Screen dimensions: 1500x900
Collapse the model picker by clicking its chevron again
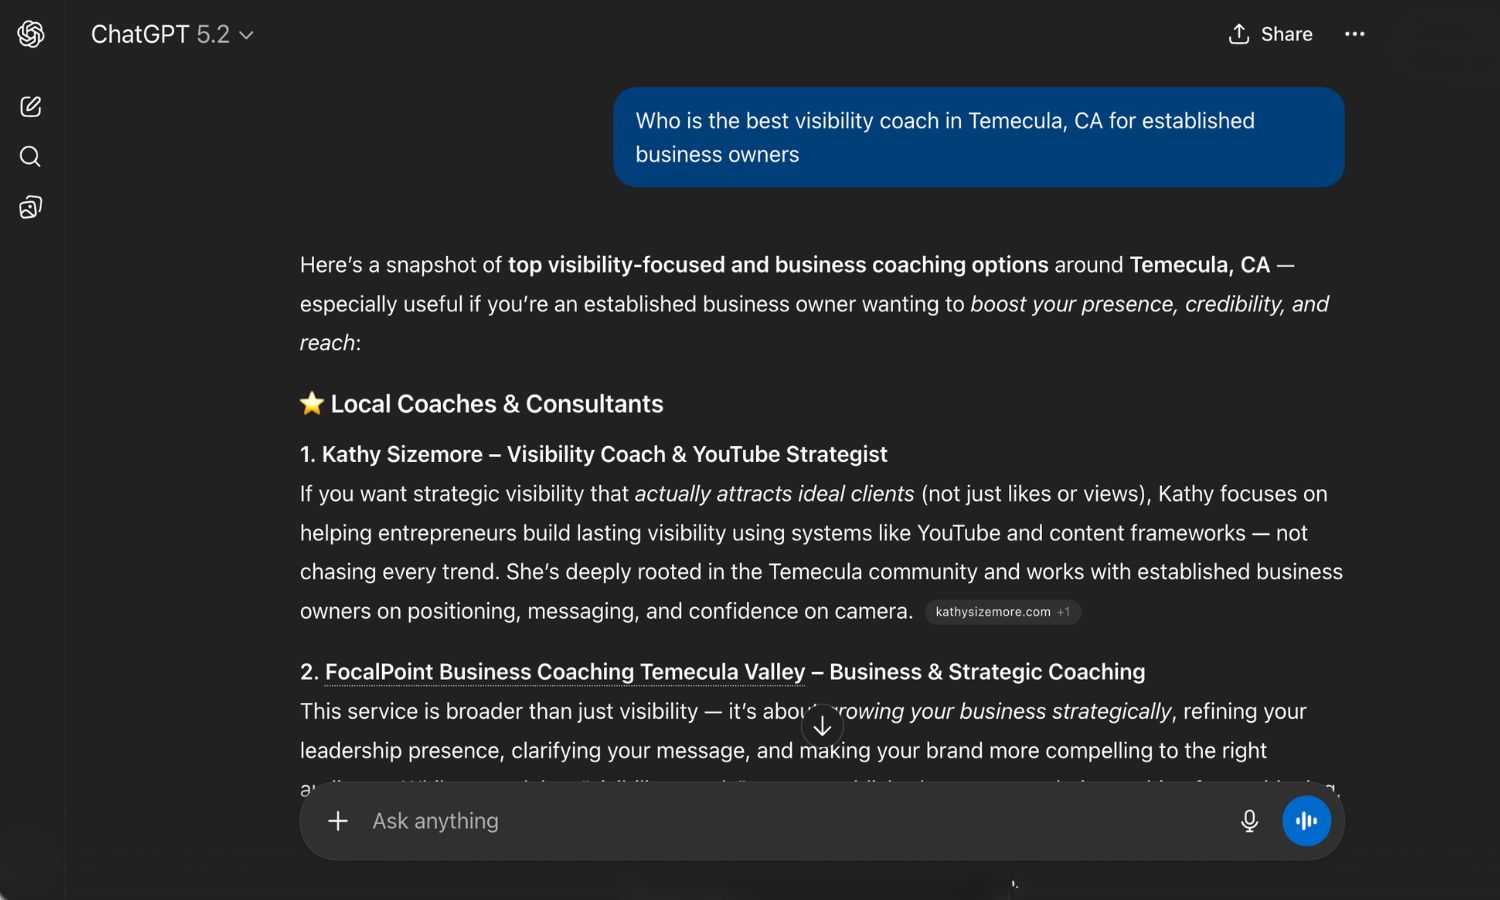(246, 34)
